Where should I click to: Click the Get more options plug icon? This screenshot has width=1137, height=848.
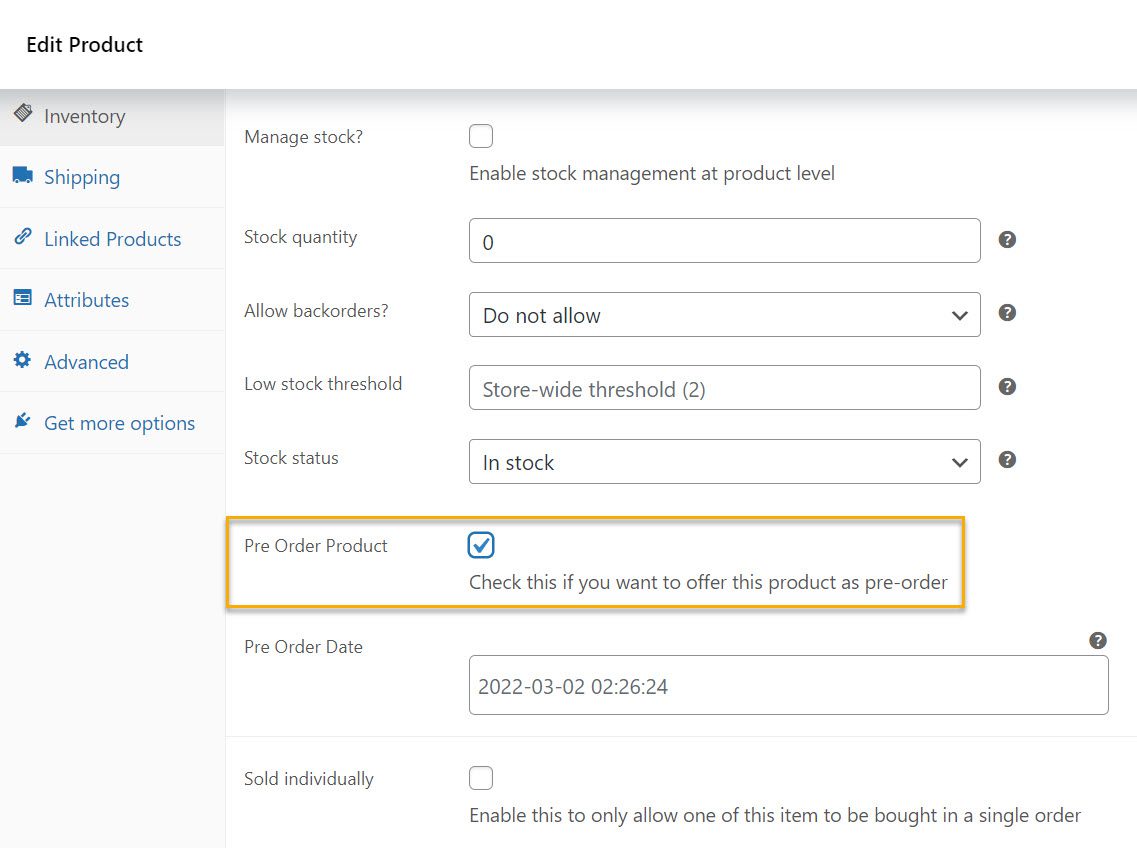(22, 421)
